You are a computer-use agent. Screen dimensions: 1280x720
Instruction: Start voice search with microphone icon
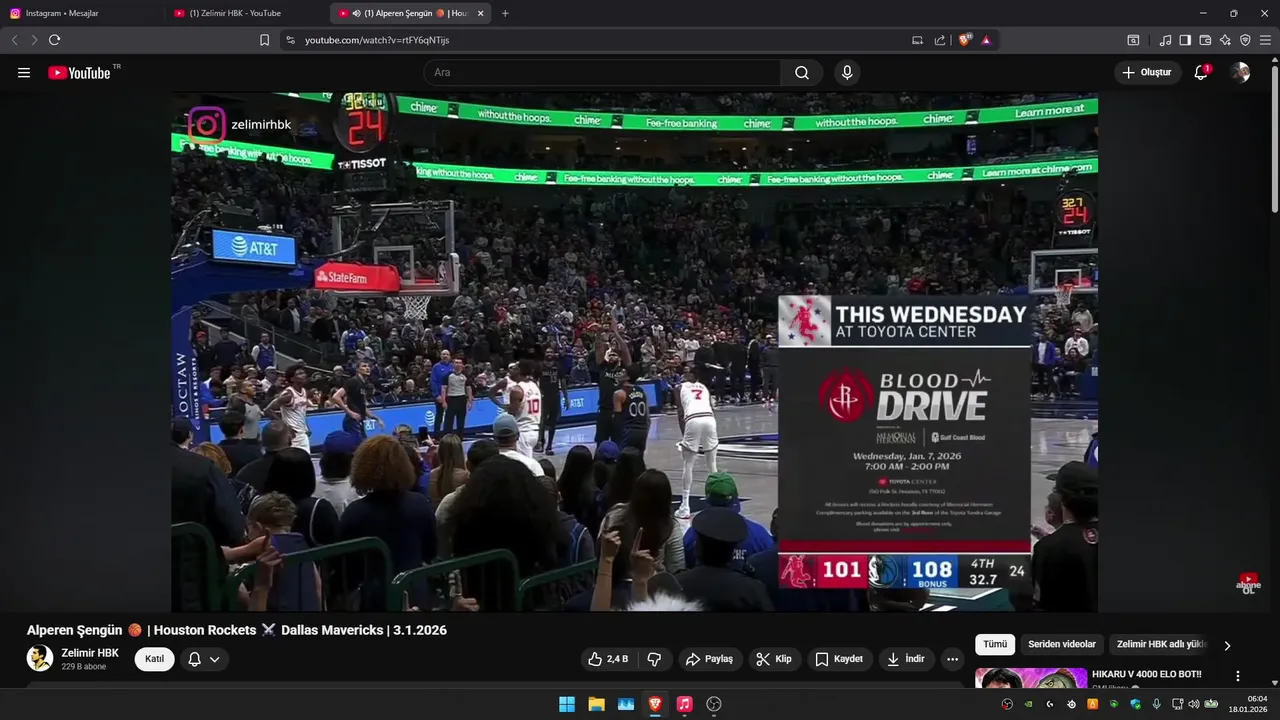click(847, 72)
